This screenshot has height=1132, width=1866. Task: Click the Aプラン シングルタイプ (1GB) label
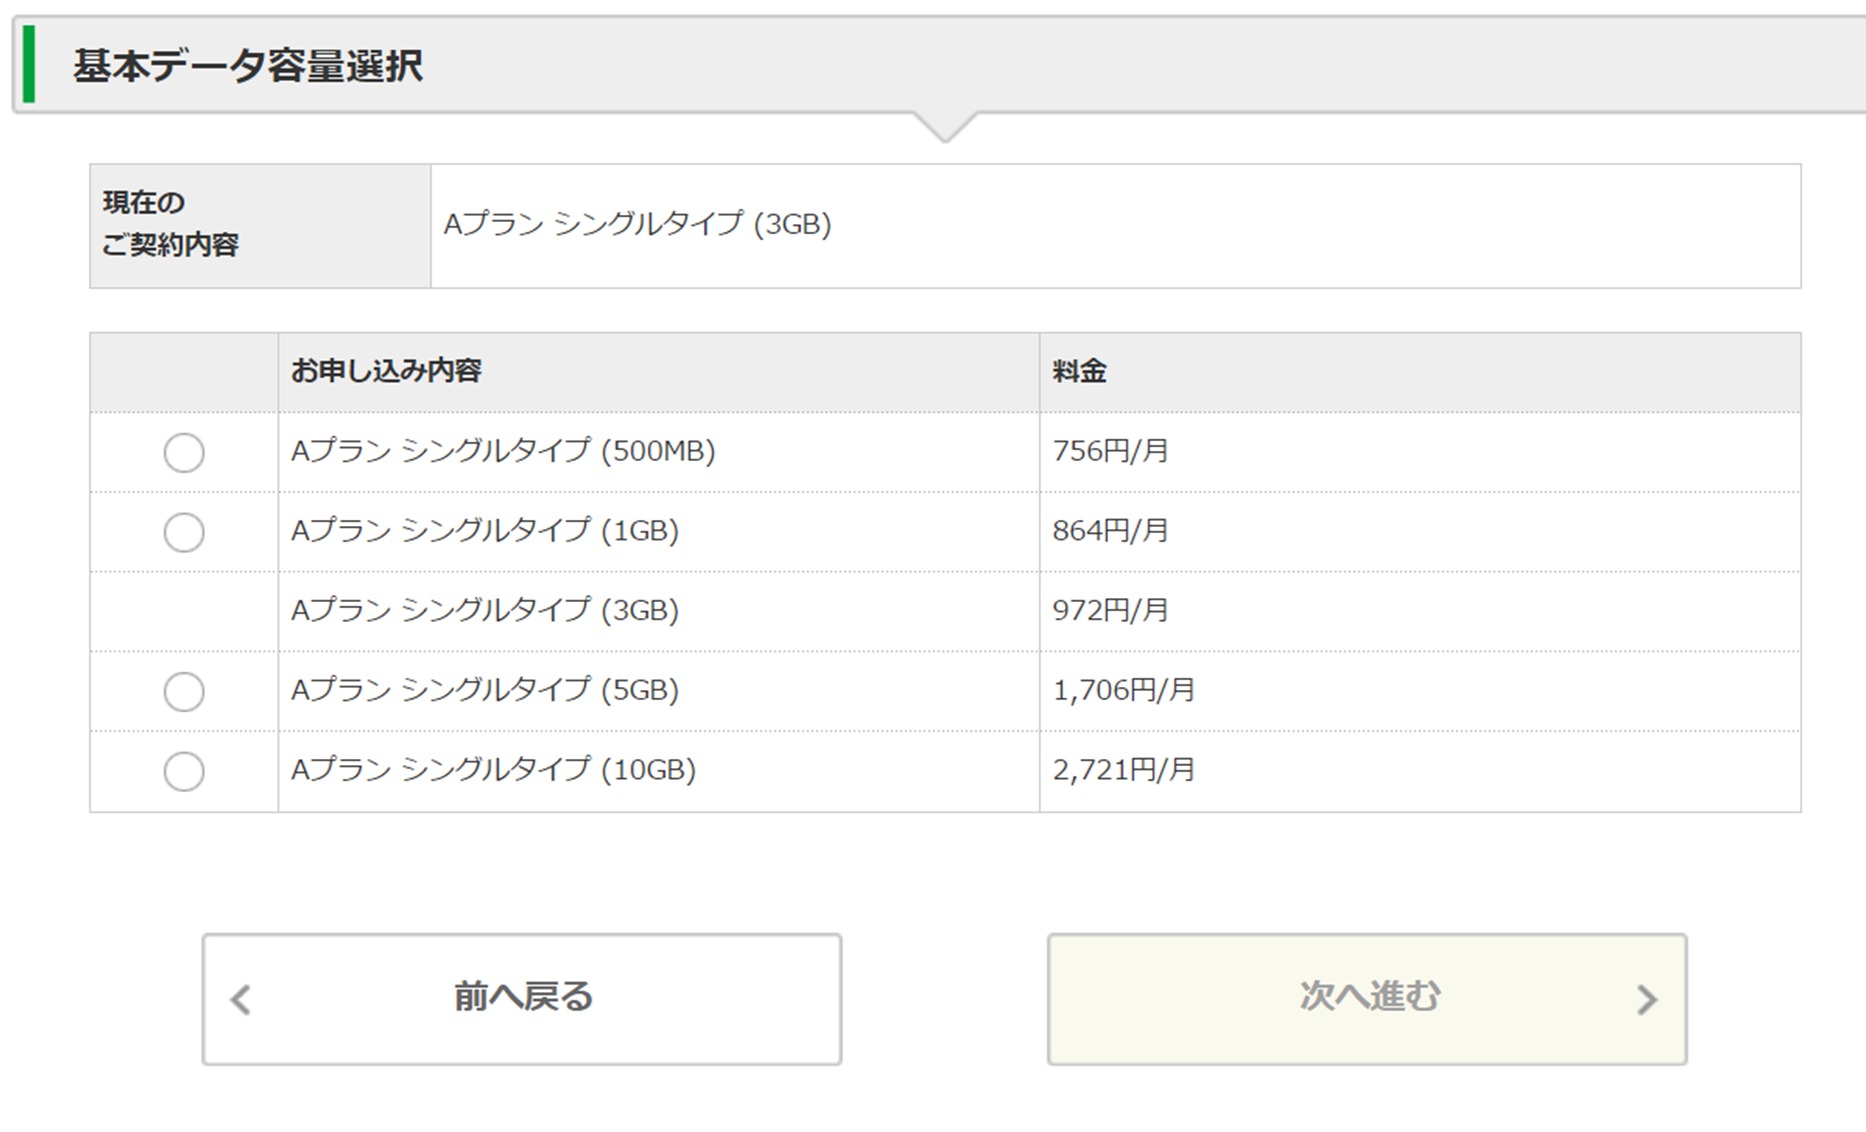[485, 531]
